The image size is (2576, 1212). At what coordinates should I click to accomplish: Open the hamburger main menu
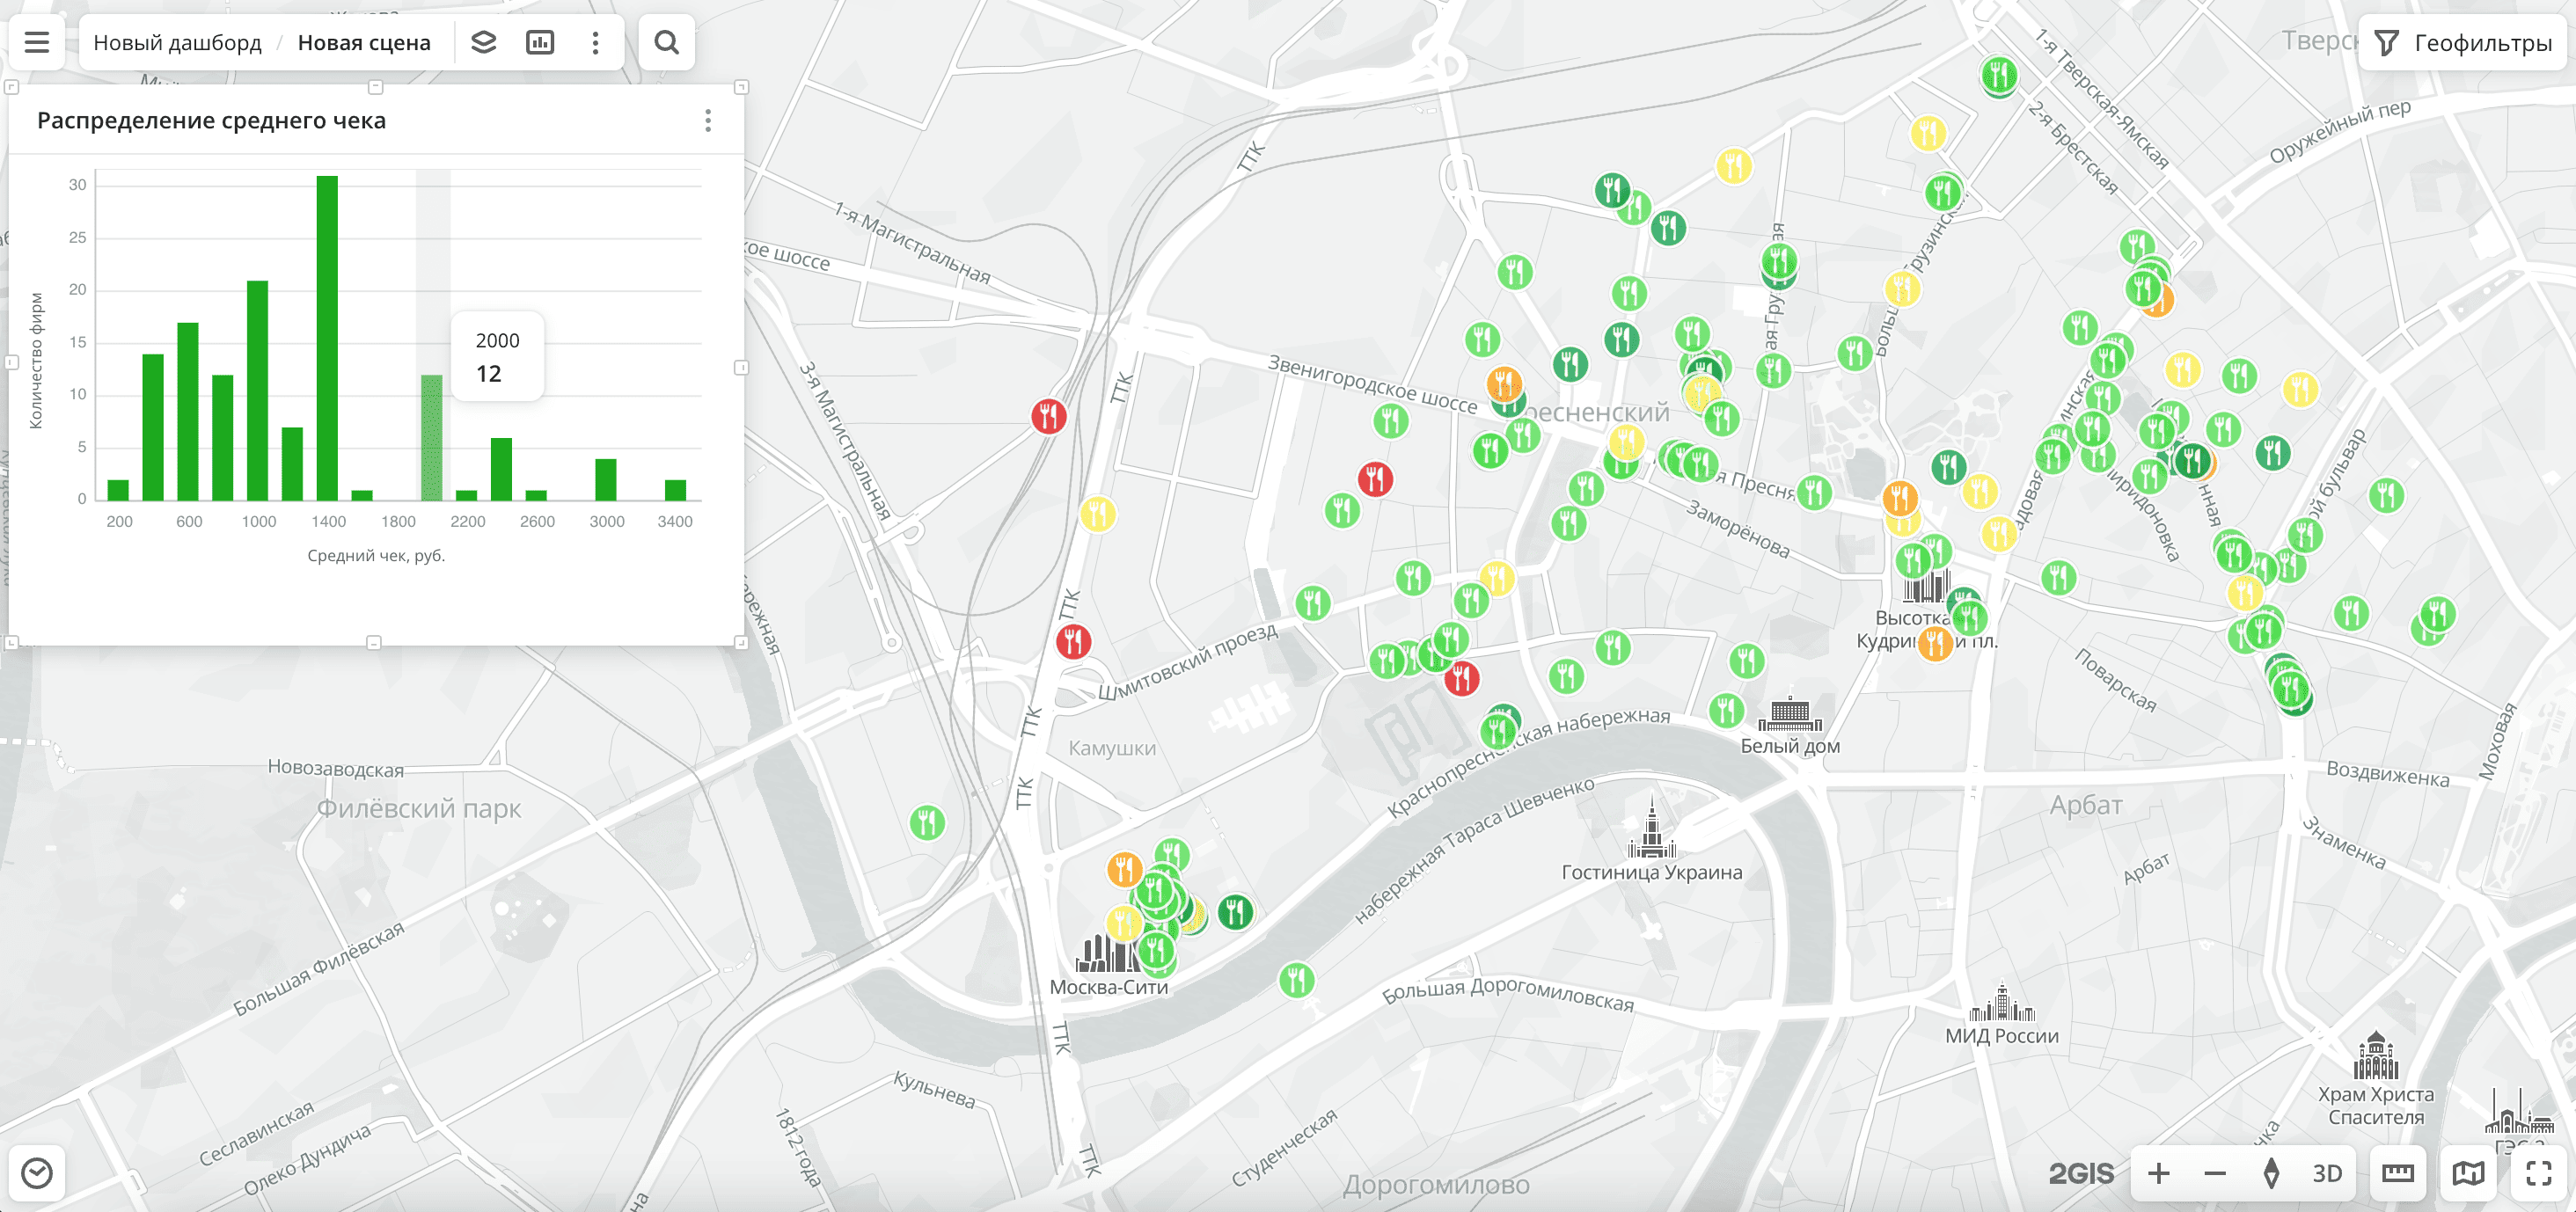pos(37,42)
